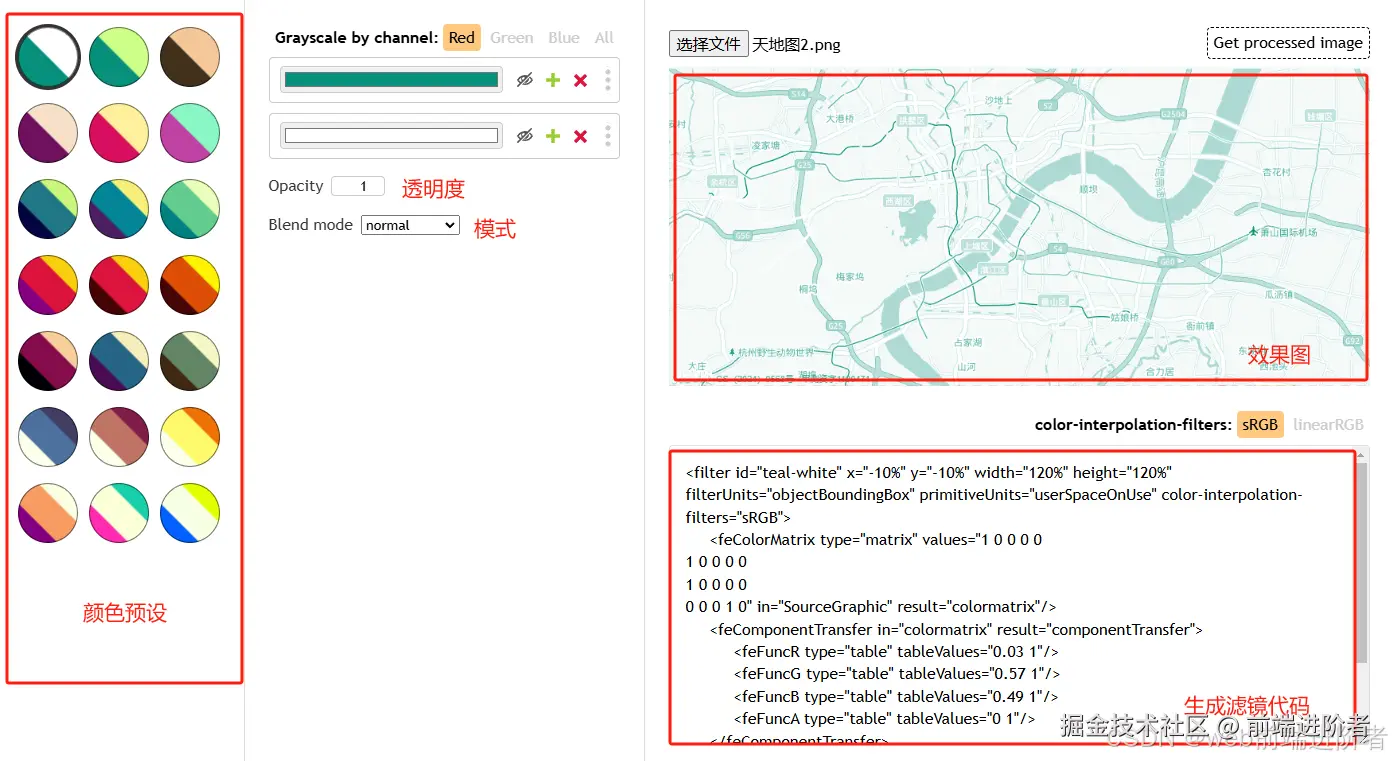Pick the dark brown and peach preset
This screenshot has height=761, width=1392.
tap(190, 57)
